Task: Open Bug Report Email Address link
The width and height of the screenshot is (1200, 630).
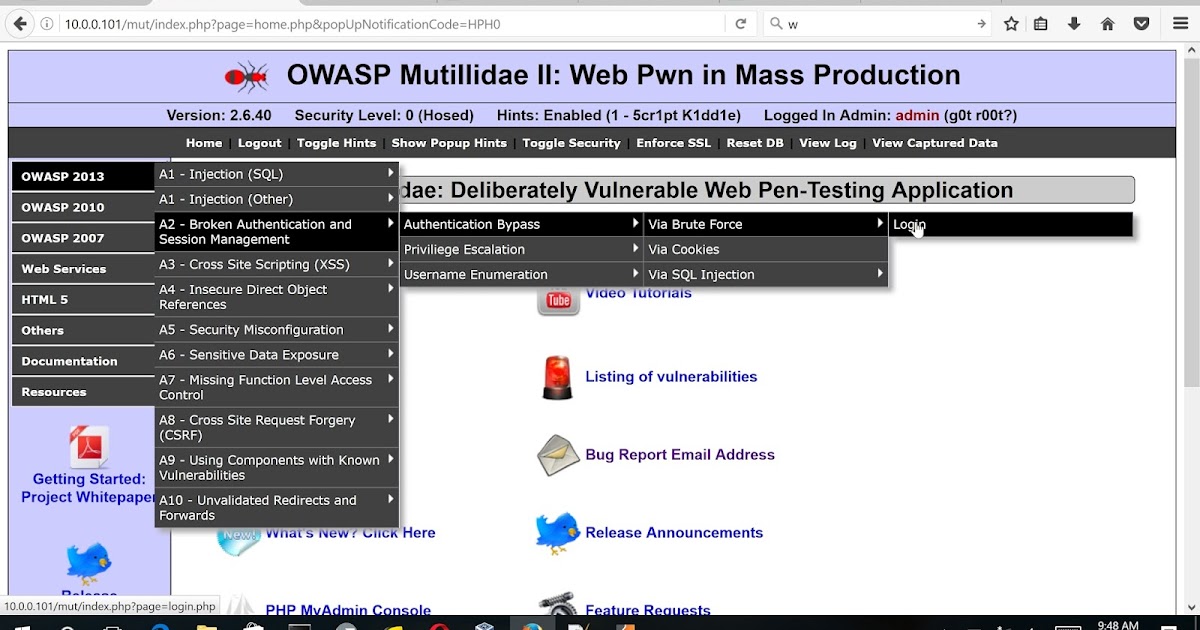Action: pyautogui.click(x=680, y=455)
